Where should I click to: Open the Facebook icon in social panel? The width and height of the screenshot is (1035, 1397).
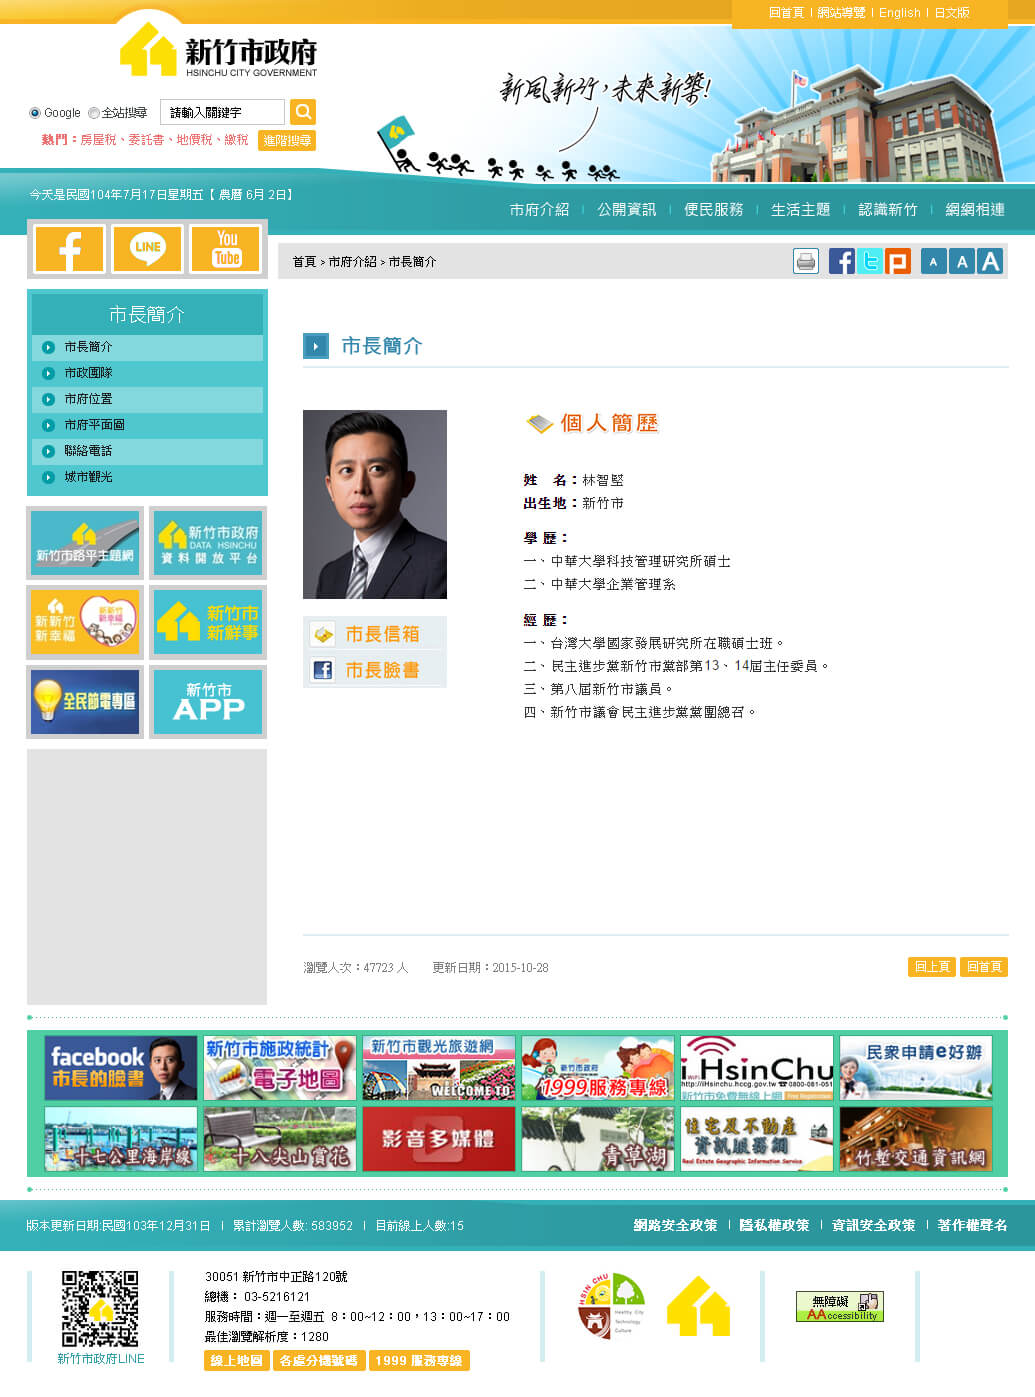69,249
